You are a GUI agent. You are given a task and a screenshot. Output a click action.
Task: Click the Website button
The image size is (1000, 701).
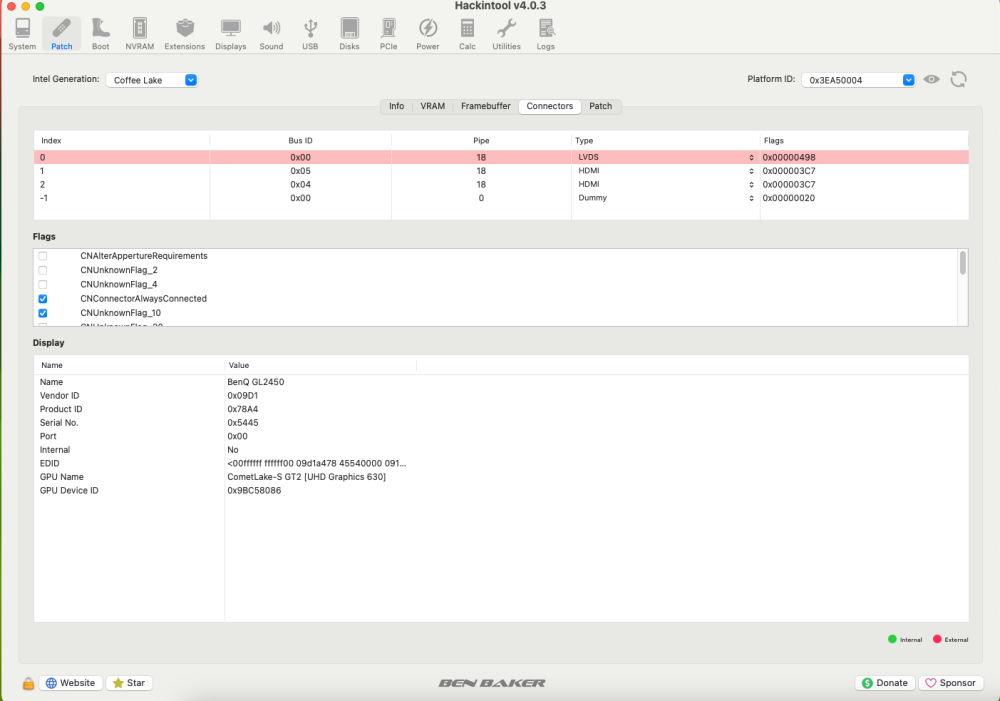(x=71, y=683)
